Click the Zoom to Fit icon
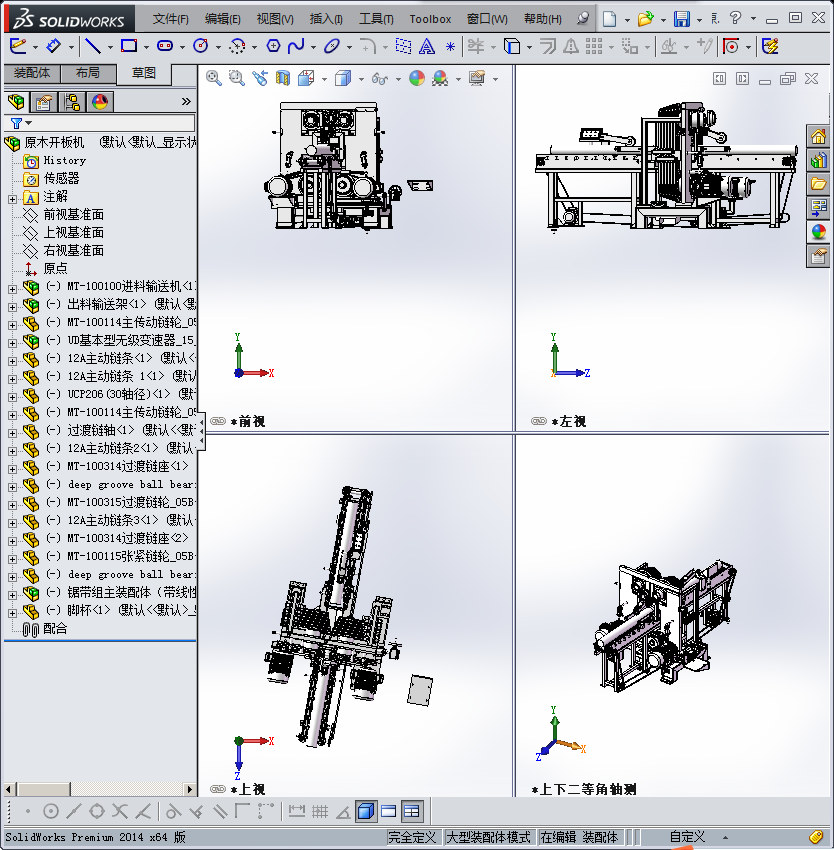Image resolution: width=834 pixels, height=850 pixels. 213,78
